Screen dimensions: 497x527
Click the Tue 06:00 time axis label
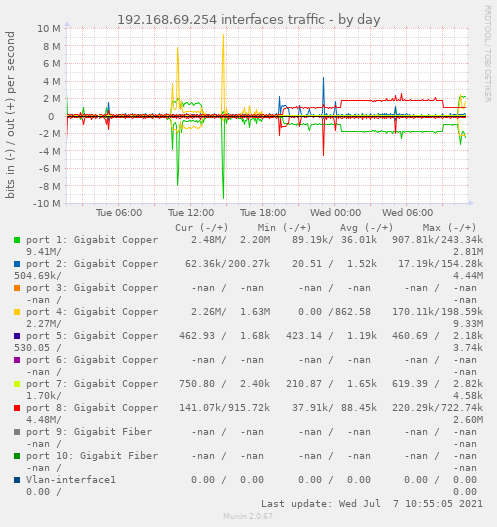[x=119, y=213]
